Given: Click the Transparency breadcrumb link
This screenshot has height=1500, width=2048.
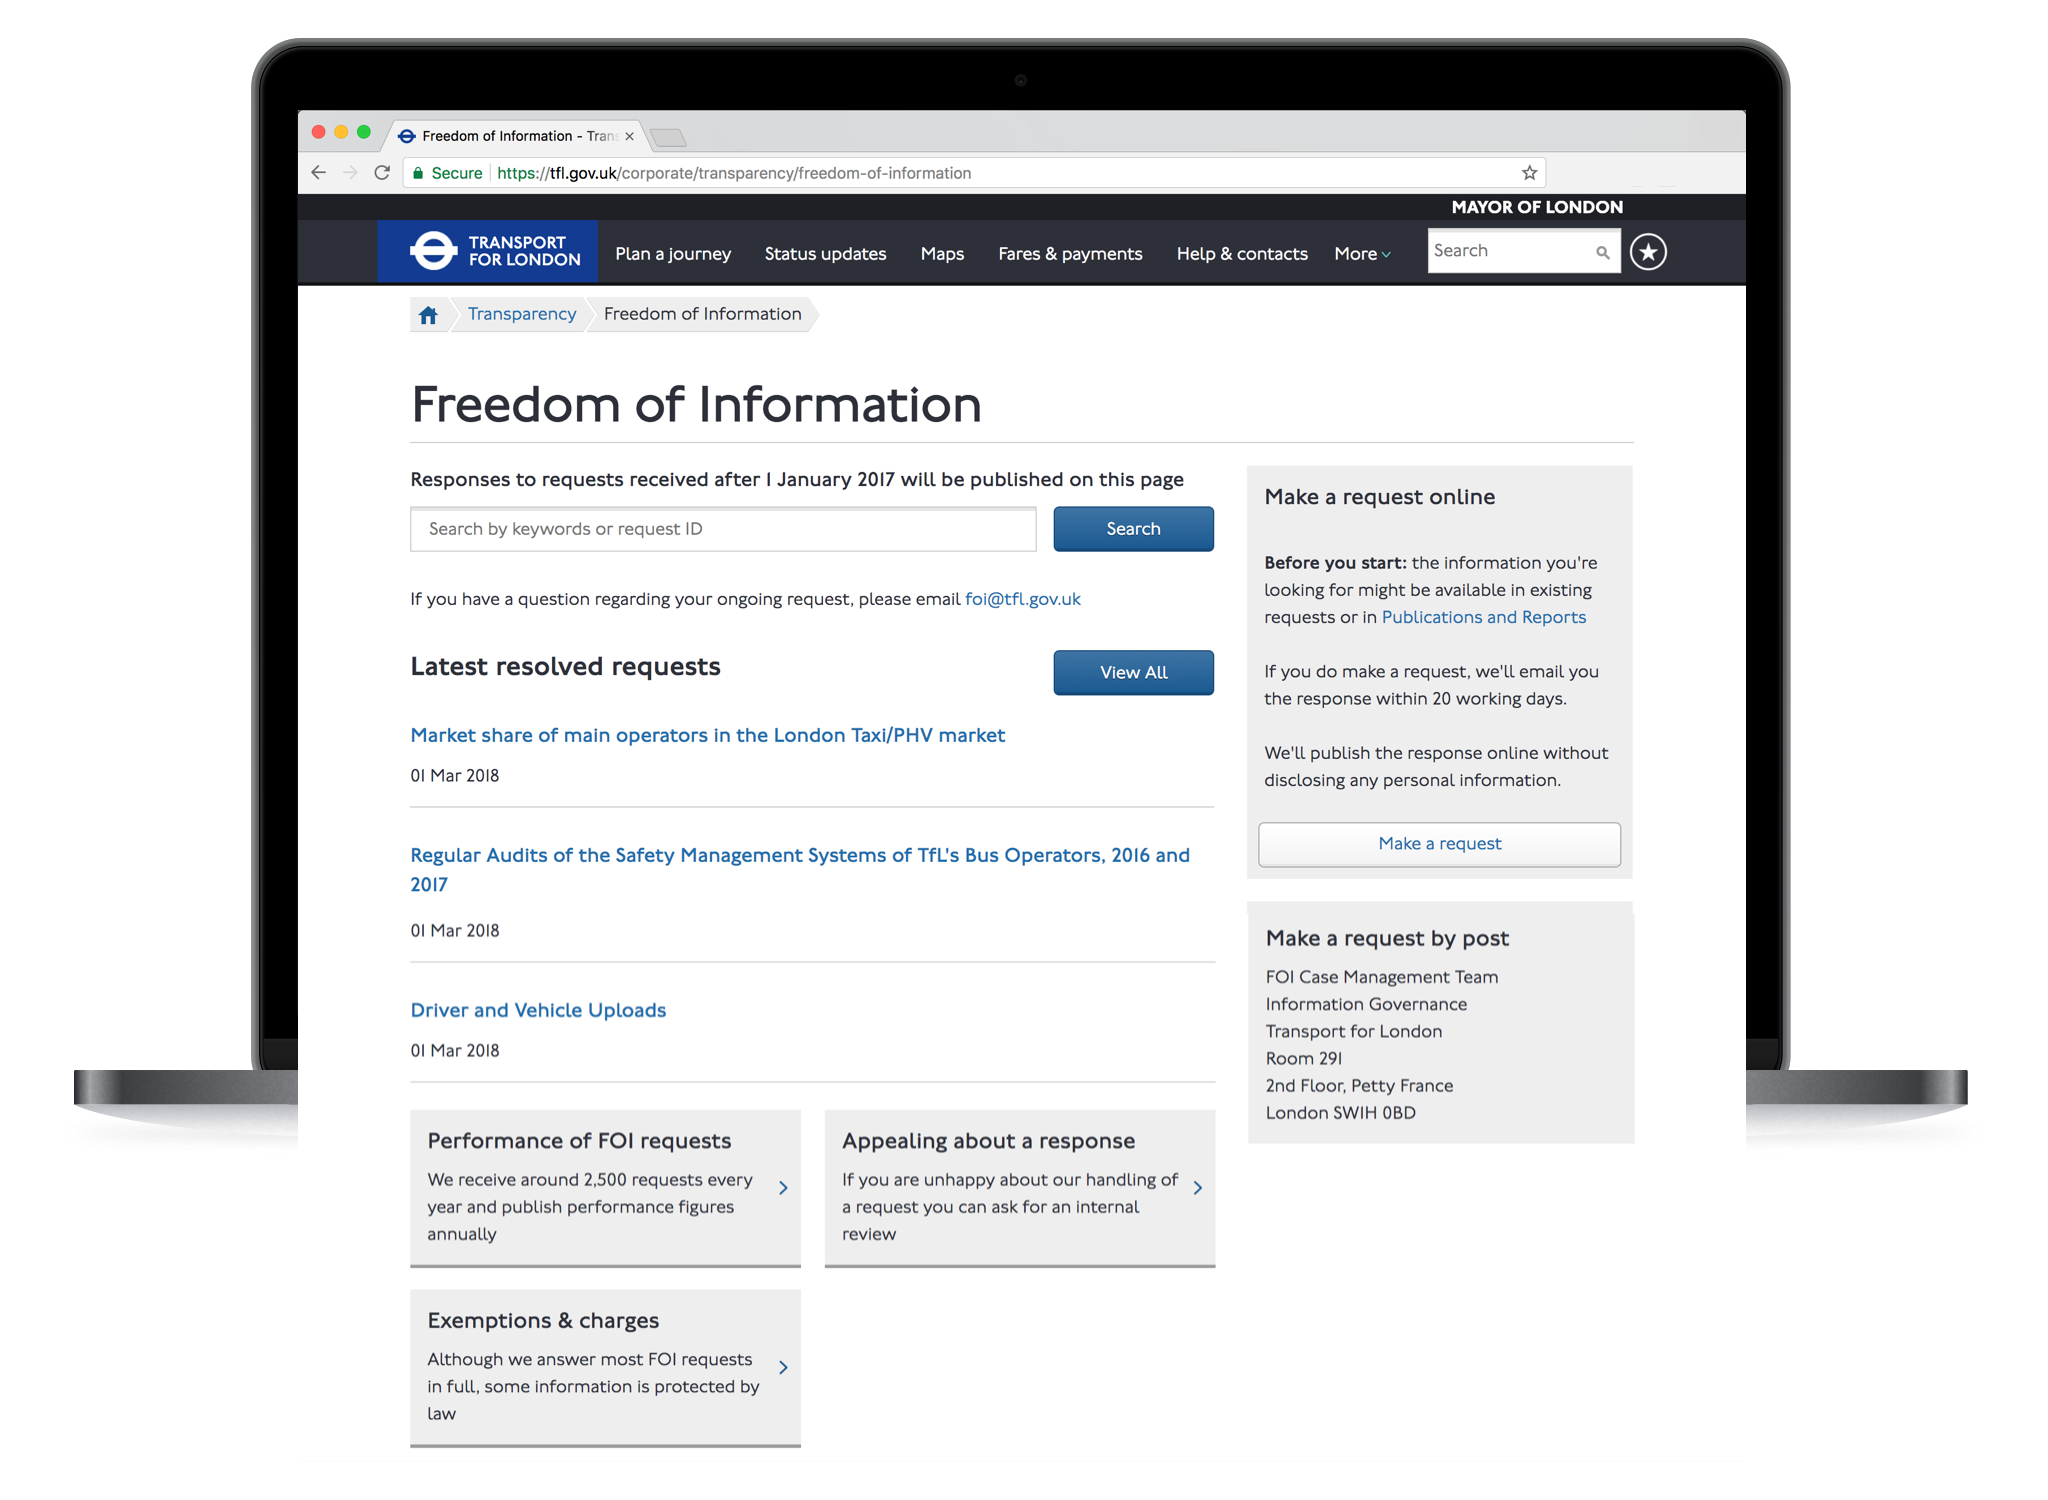Looking at the screenshot, I should (x=522, y=314).
